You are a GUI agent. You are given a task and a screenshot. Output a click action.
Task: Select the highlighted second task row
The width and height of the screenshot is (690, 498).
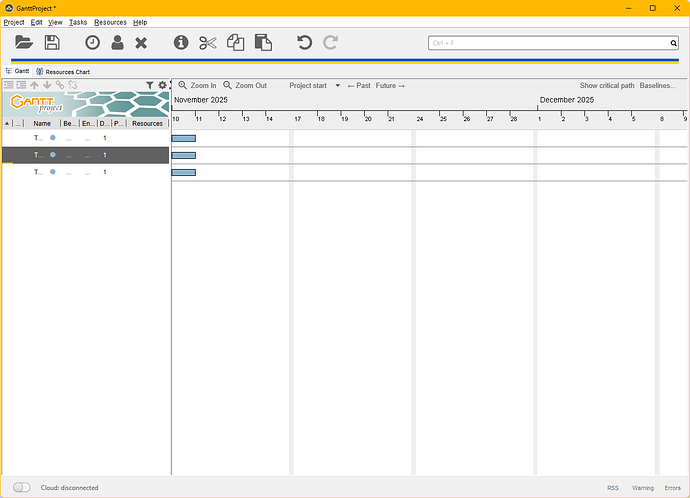coord(85,155)
